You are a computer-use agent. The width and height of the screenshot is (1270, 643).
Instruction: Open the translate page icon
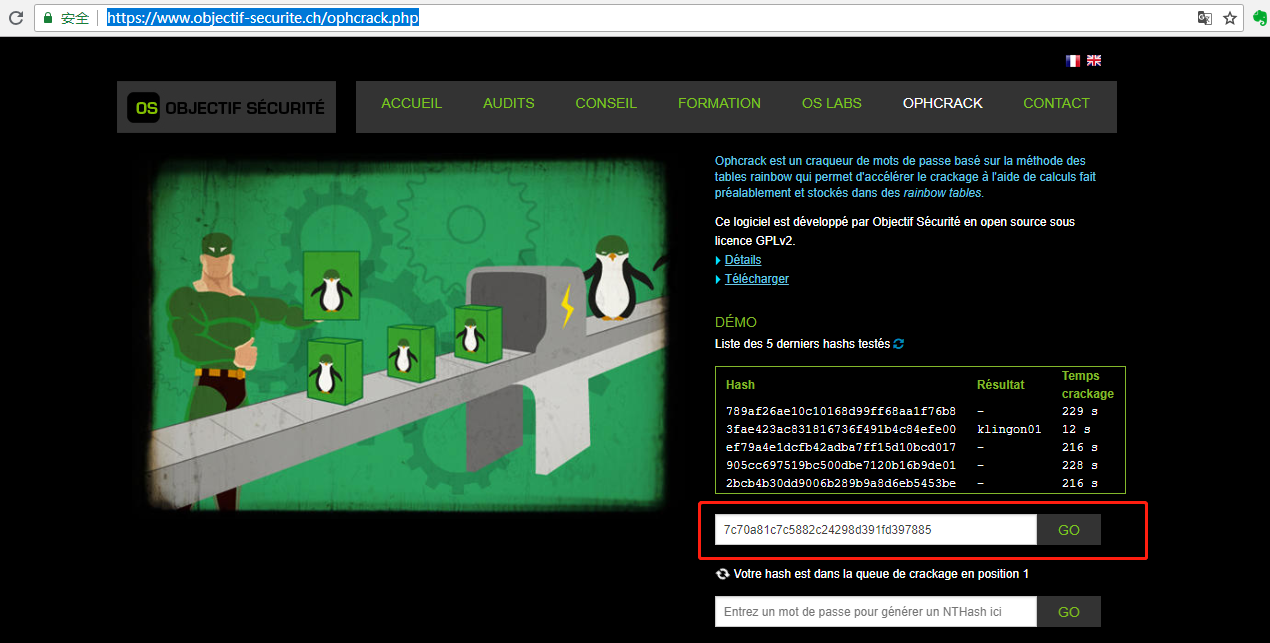coord(1205,18)
